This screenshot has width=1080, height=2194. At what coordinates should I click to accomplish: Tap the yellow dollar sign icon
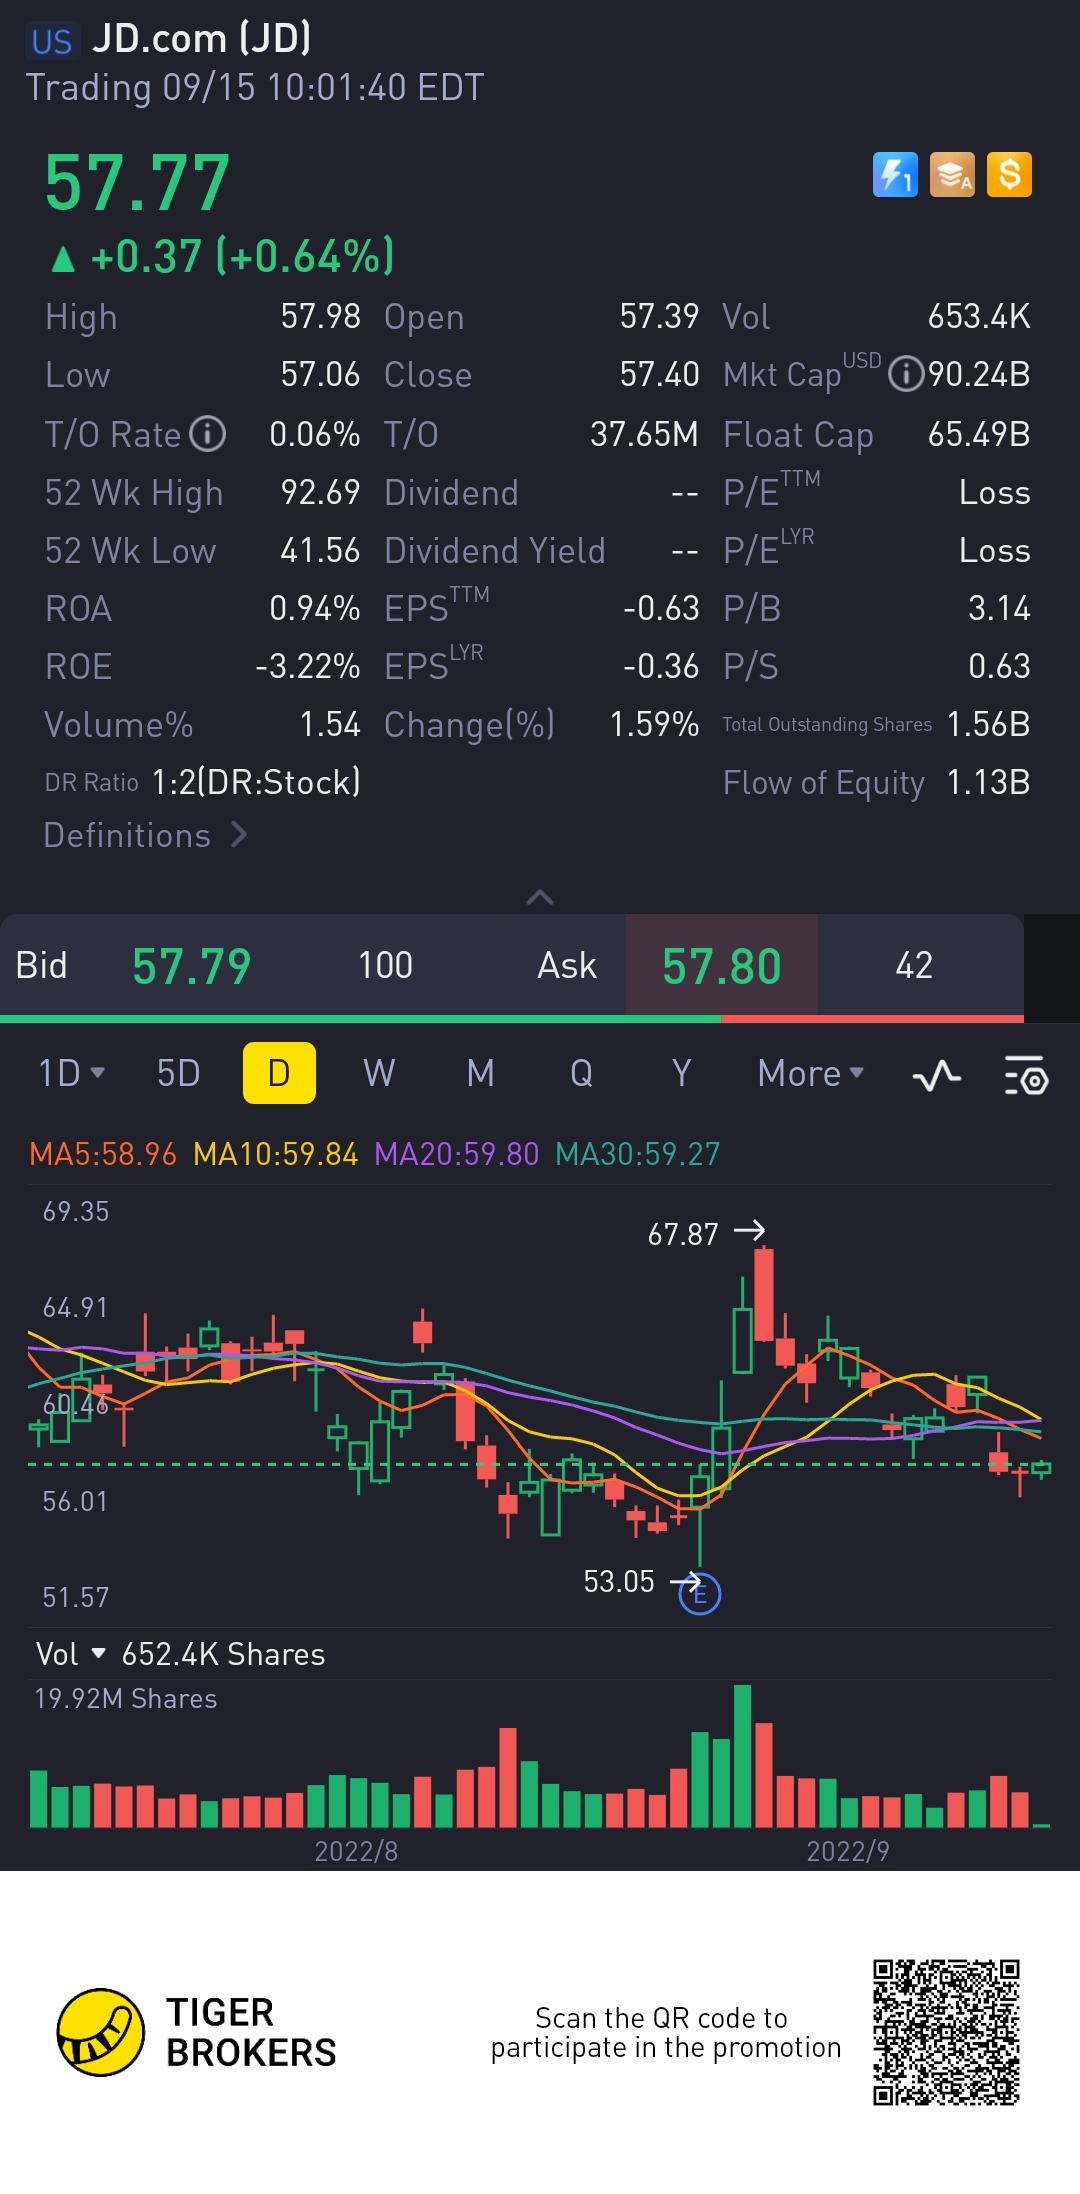(x=1009, y=175)
